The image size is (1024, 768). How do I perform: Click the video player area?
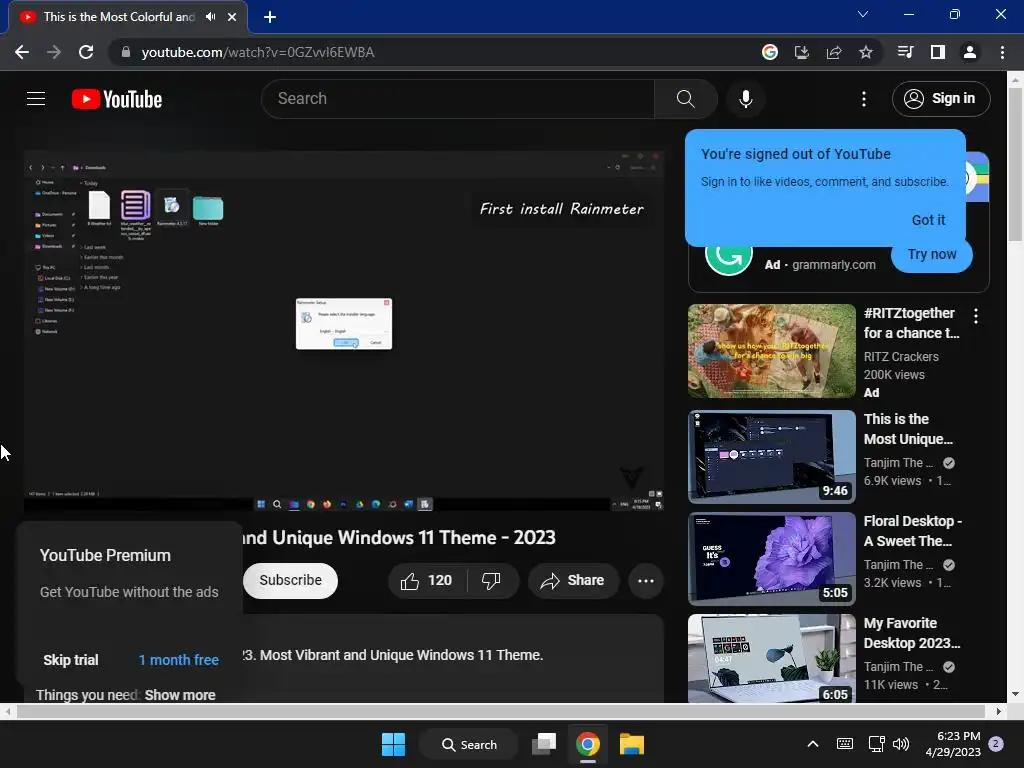[344, 330]
